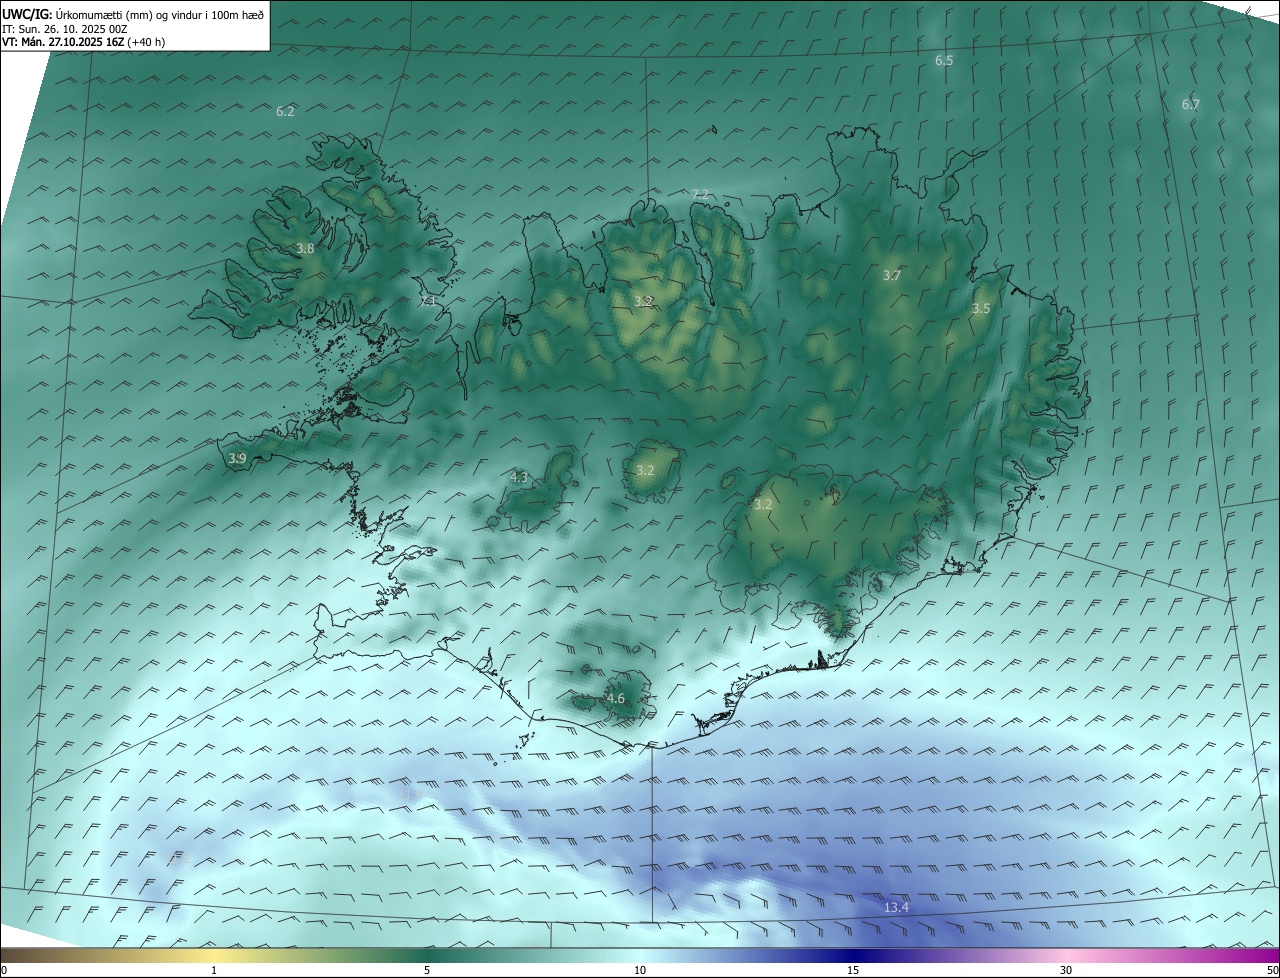Click the 4.3 value label on the map
Screen dimensions: 1280x978
pos(518,478)
